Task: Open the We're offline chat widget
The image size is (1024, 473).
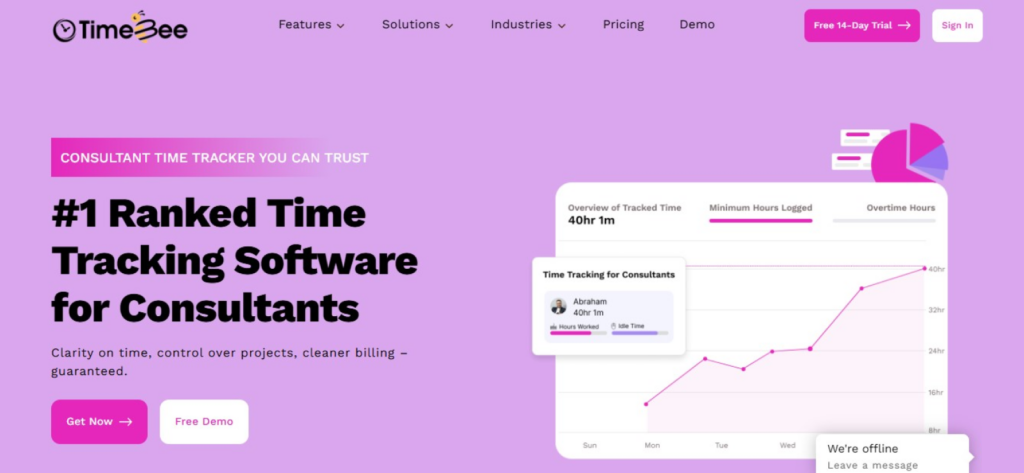Action: [x=892, y=455]
